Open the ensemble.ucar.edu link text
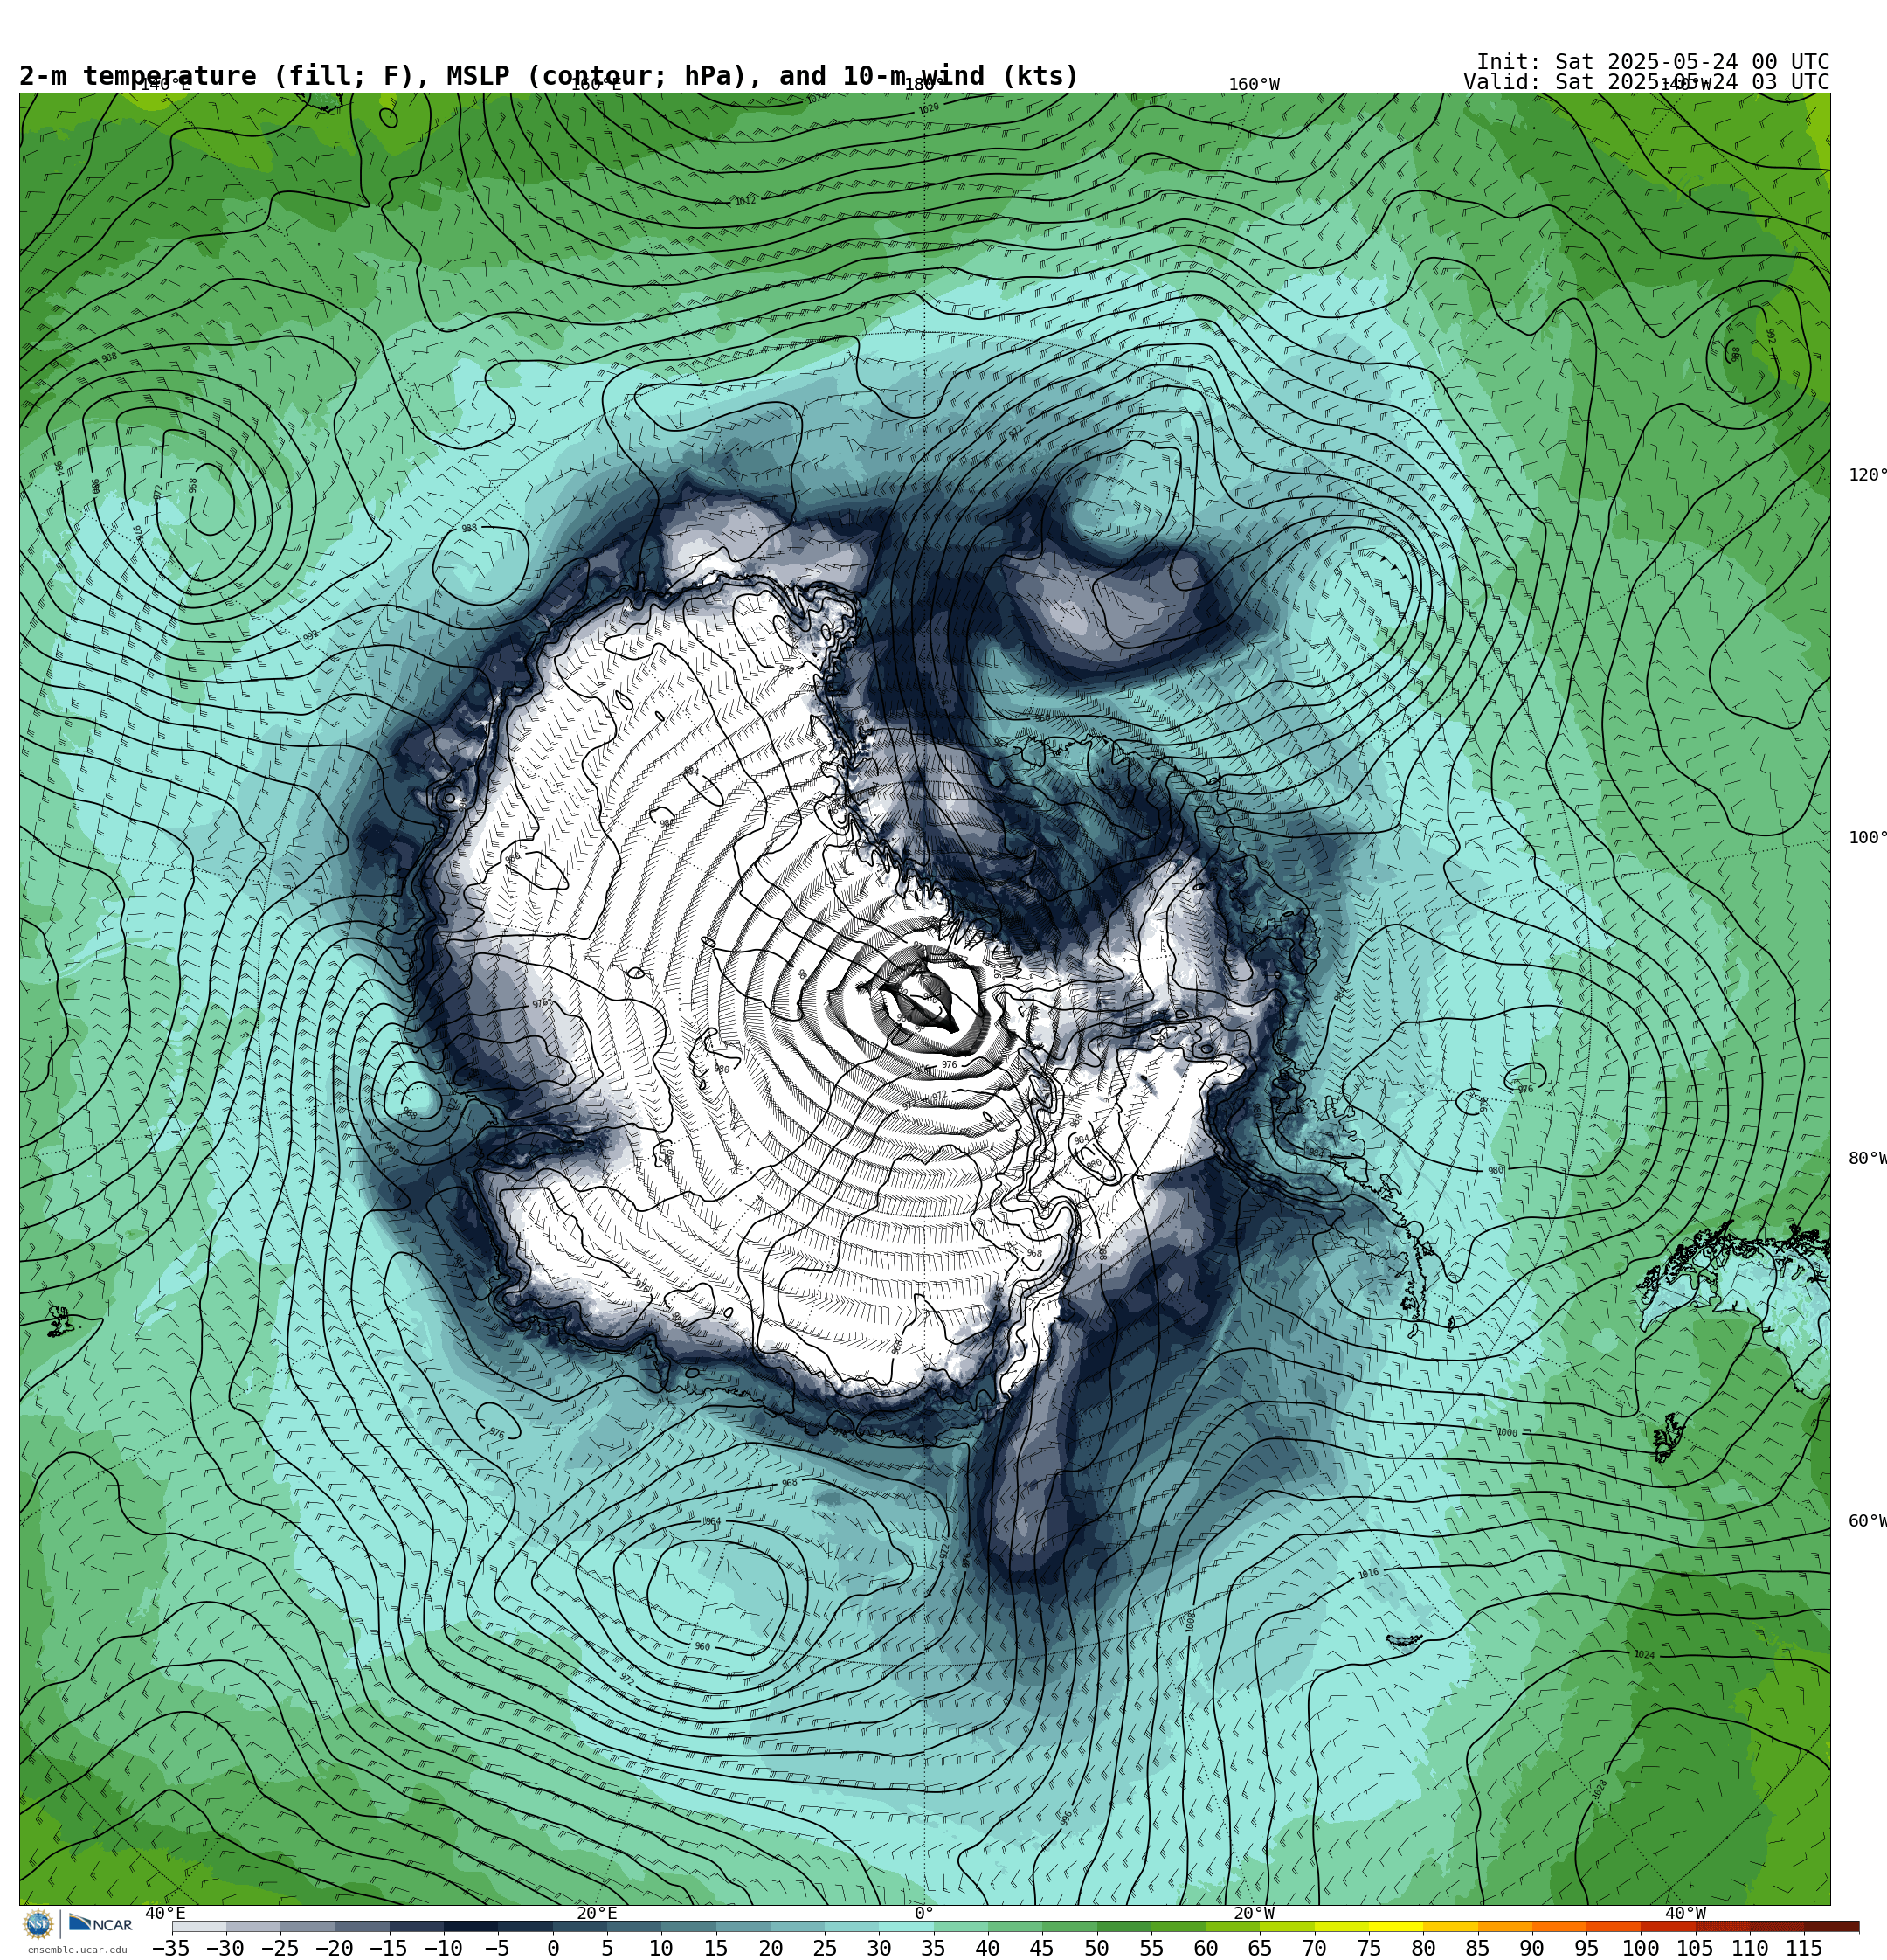Viewport: 1887px width, 1960px height. pyautogui.click(x=78, y=1950)
